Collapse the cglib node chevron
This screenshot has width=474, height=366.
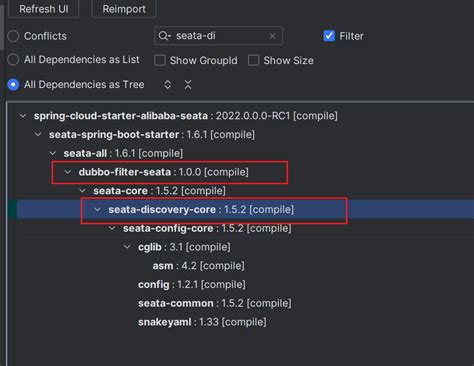click(127, 247)
